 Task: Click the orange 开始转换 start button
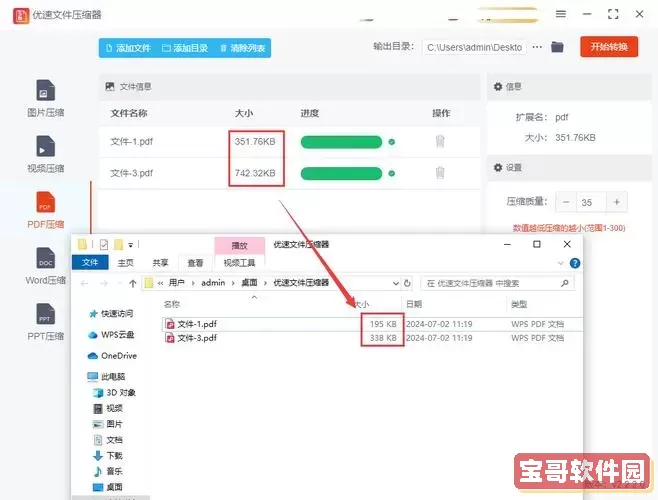pos(609,47)
